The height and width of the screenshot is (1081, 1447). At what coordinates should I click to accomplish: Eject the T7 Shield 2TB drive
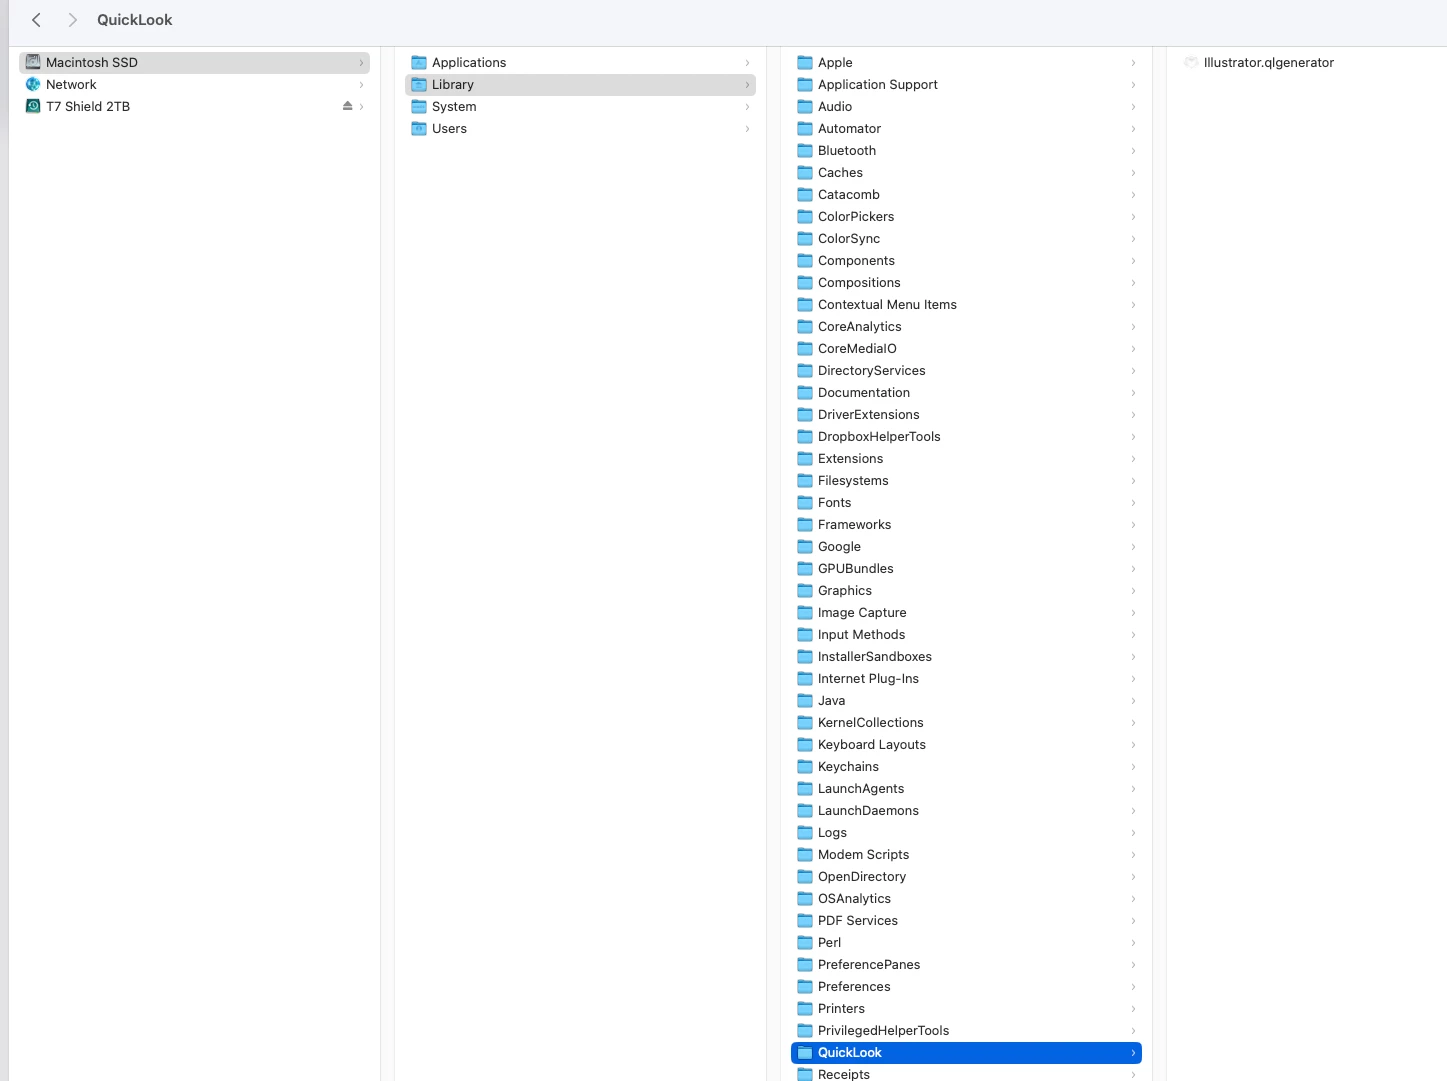pos(347,106)
